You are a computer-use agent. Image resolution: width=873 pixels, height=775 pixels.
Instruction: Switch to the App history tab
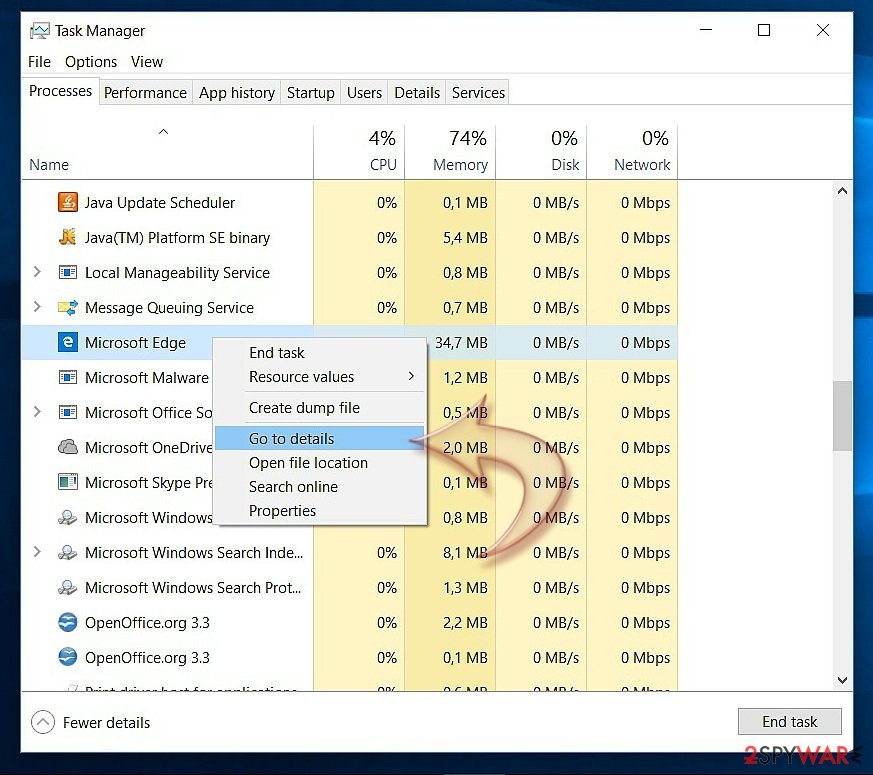237,92
